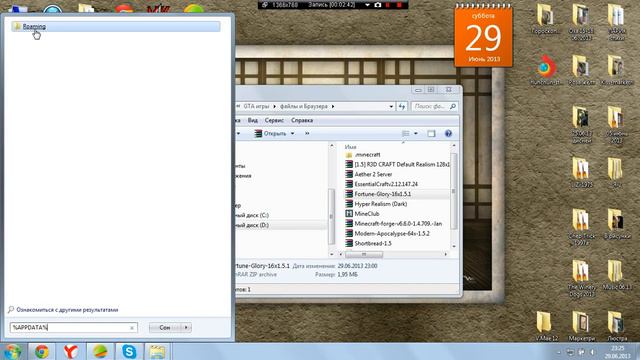The image size is (640, 360).
Task: Select EssentialCraftv2.12.147.24 archive
Action: point(381,184)
